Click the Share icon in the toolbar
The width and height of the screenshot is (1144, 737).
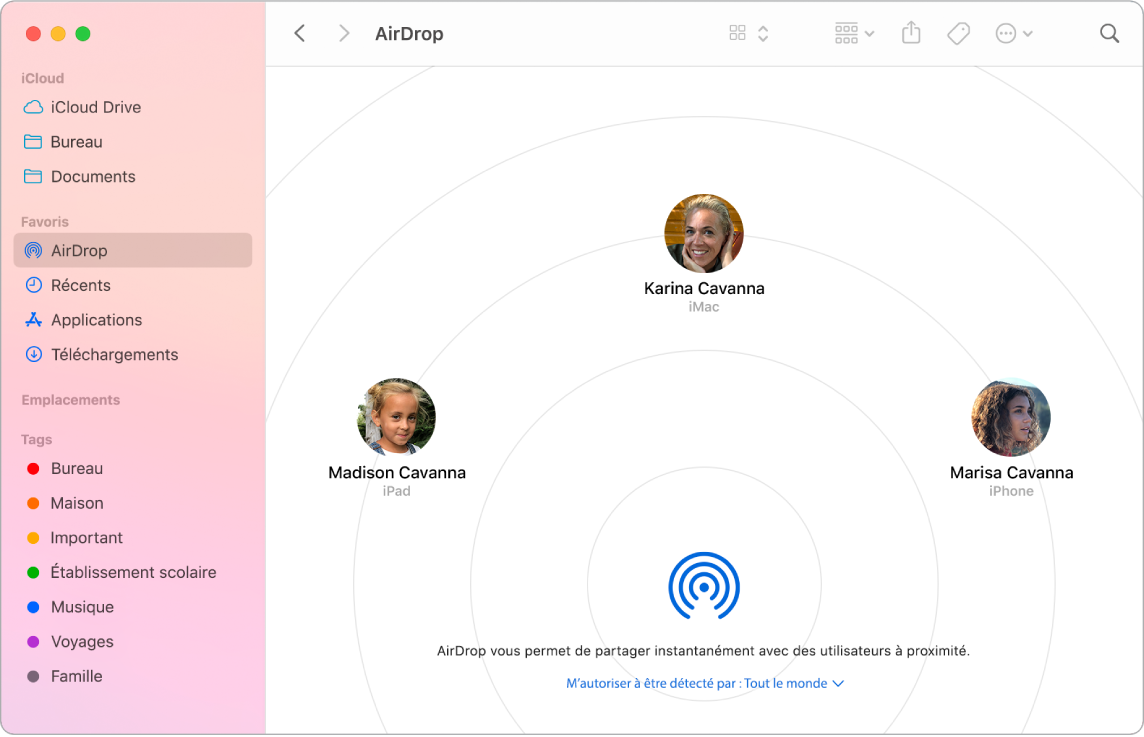point(910,32)
